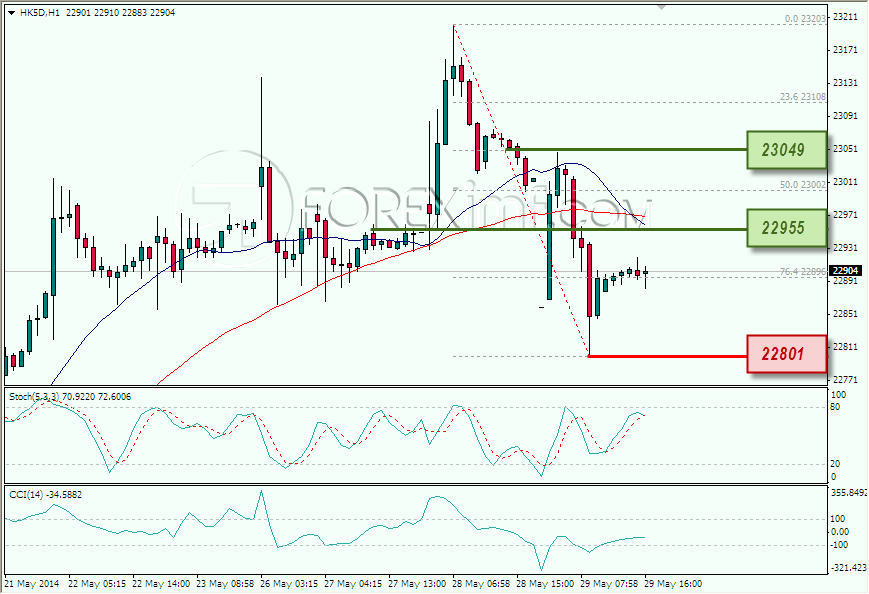Image resolution: width=869 pixels, height=594 pixels.
Task: Click the 76.4 Fibonacci level label
Action: coord(802,272)
